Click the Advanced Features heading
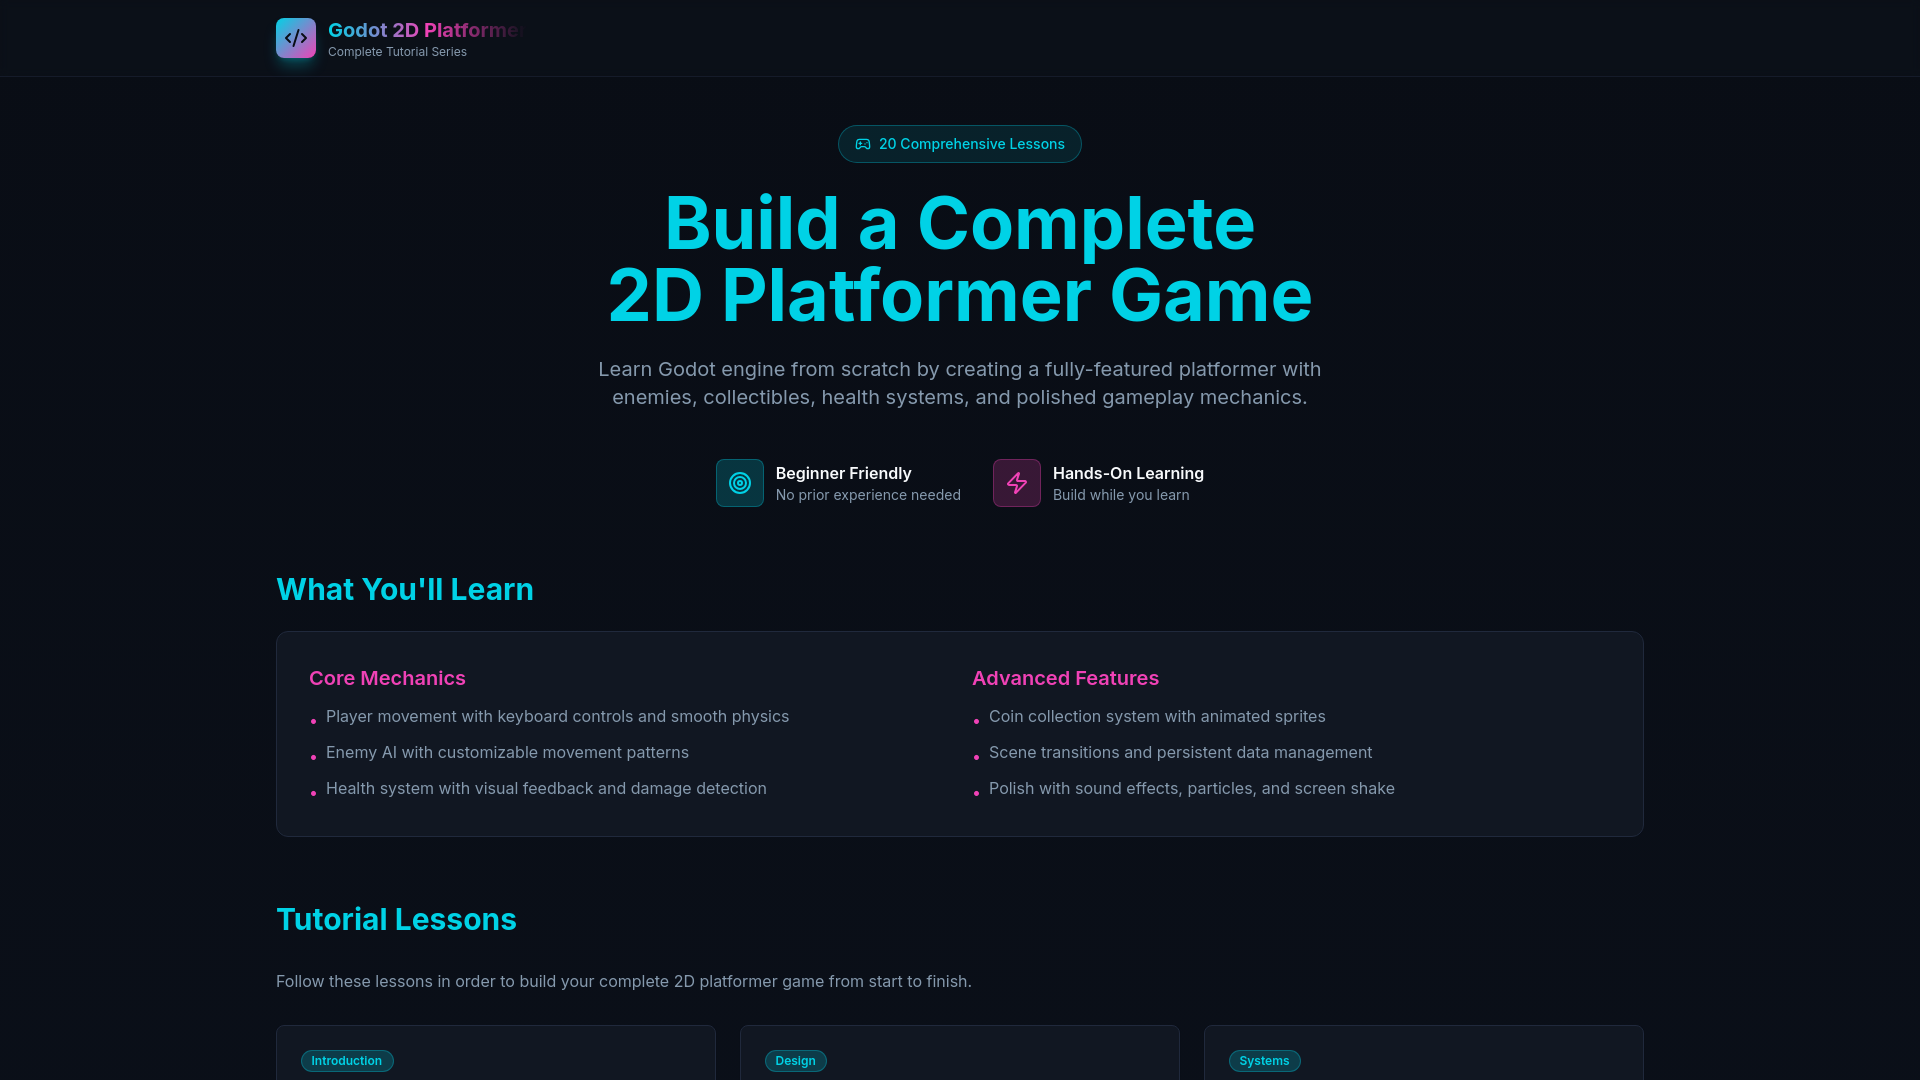 1065,678
